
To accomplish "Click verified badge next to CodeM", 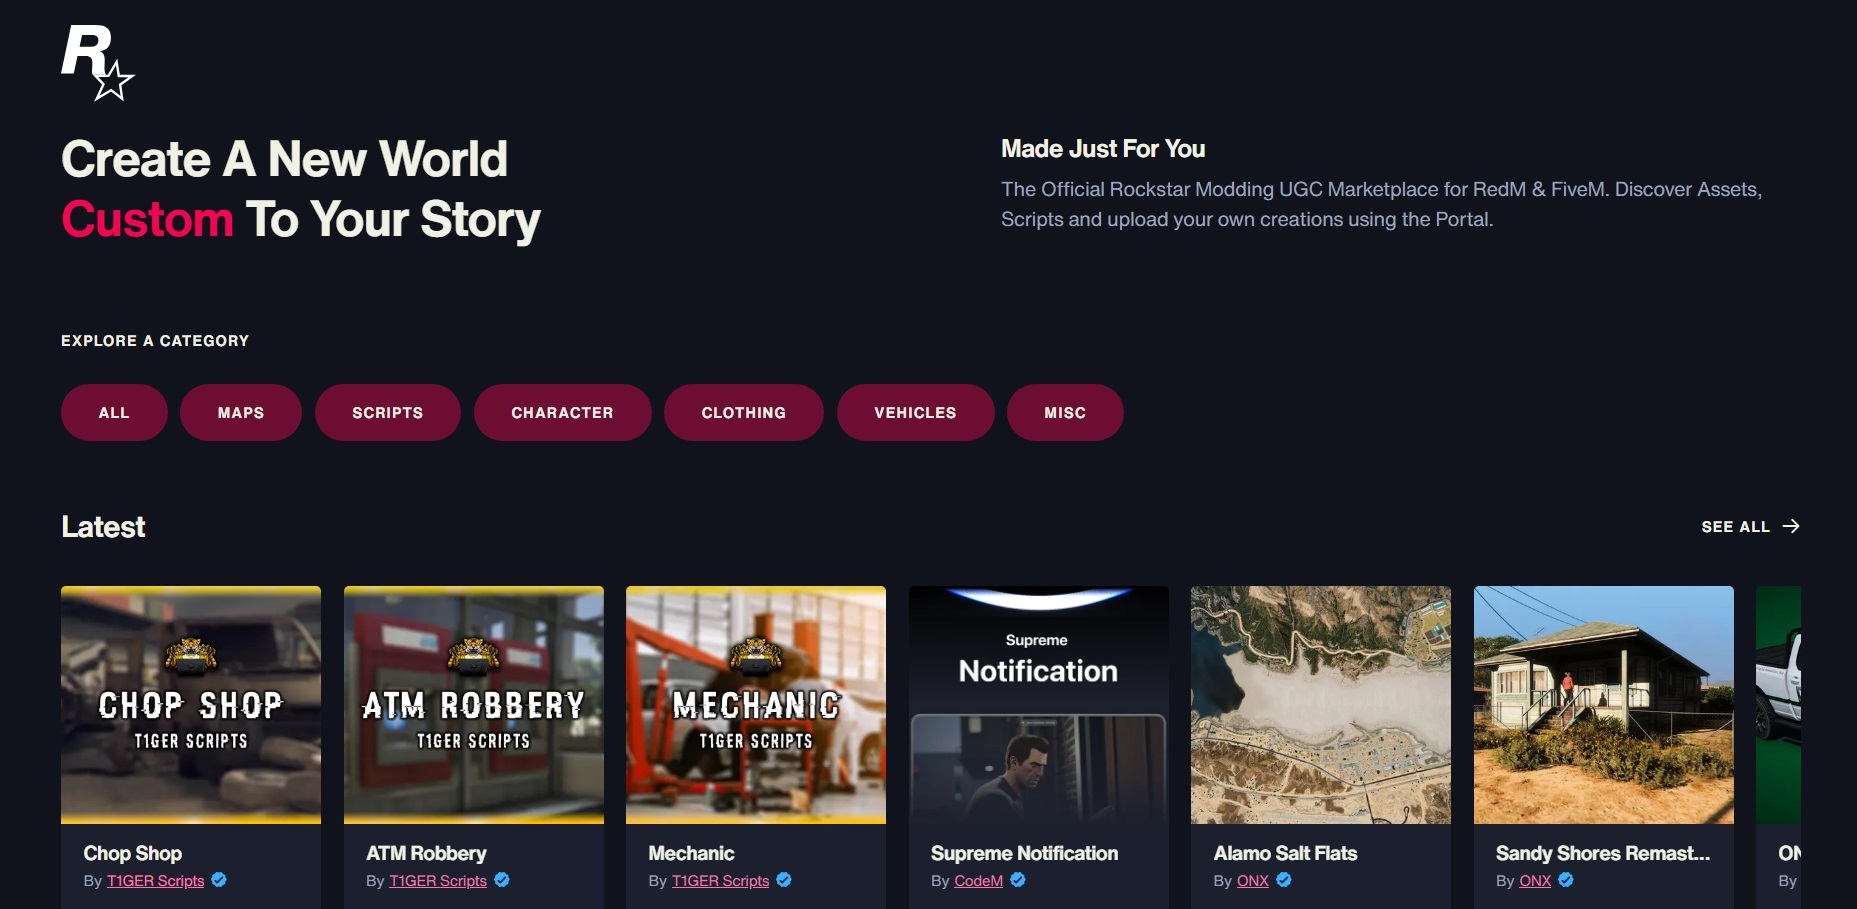I will click(1018, 880).
